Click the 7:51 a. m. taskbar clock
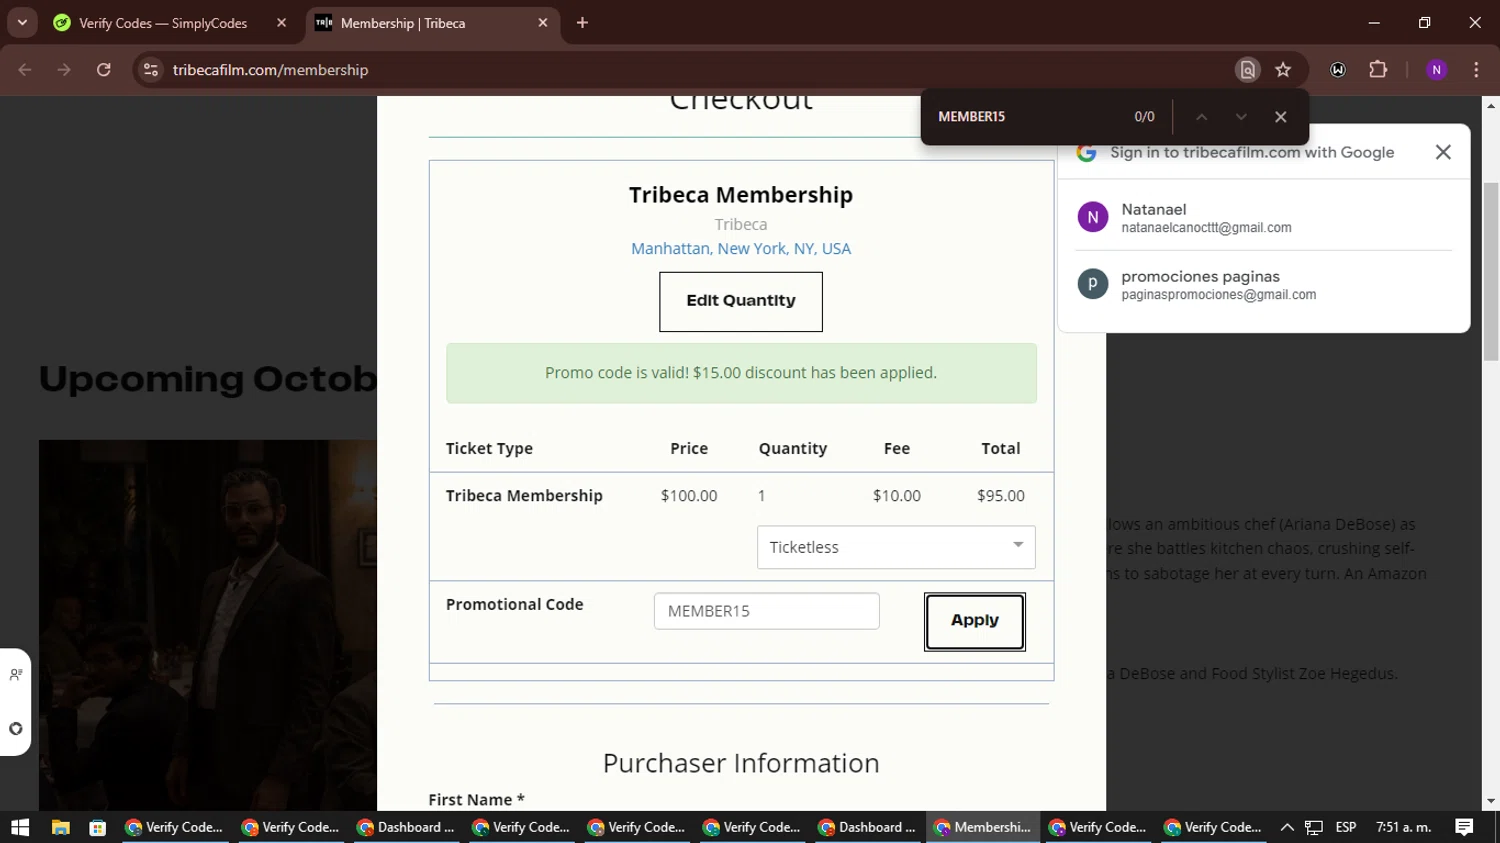 (x=1404, y=827)
